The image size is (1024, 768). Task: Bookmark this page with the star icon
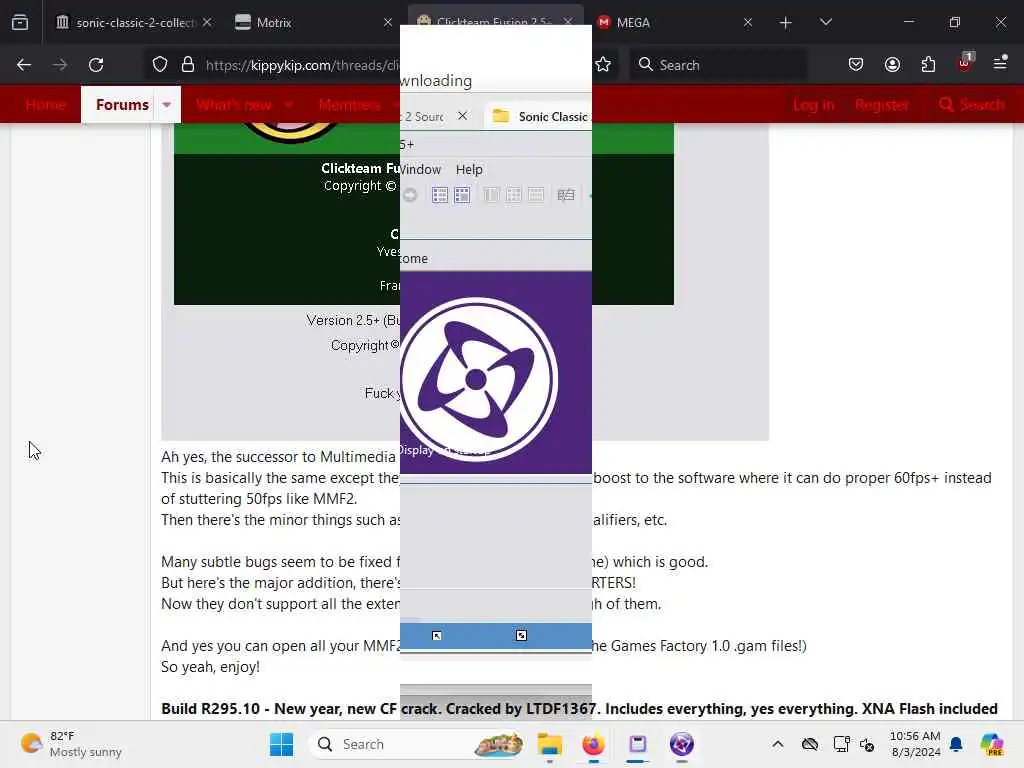603,65
